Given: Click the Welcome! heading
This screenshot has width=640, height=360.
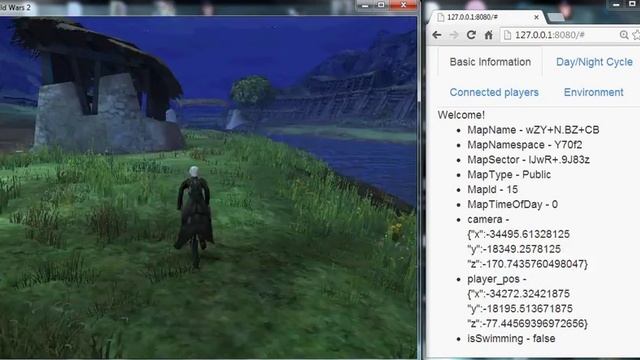Looking at the screenshot, I should click(x=461, y=115).
